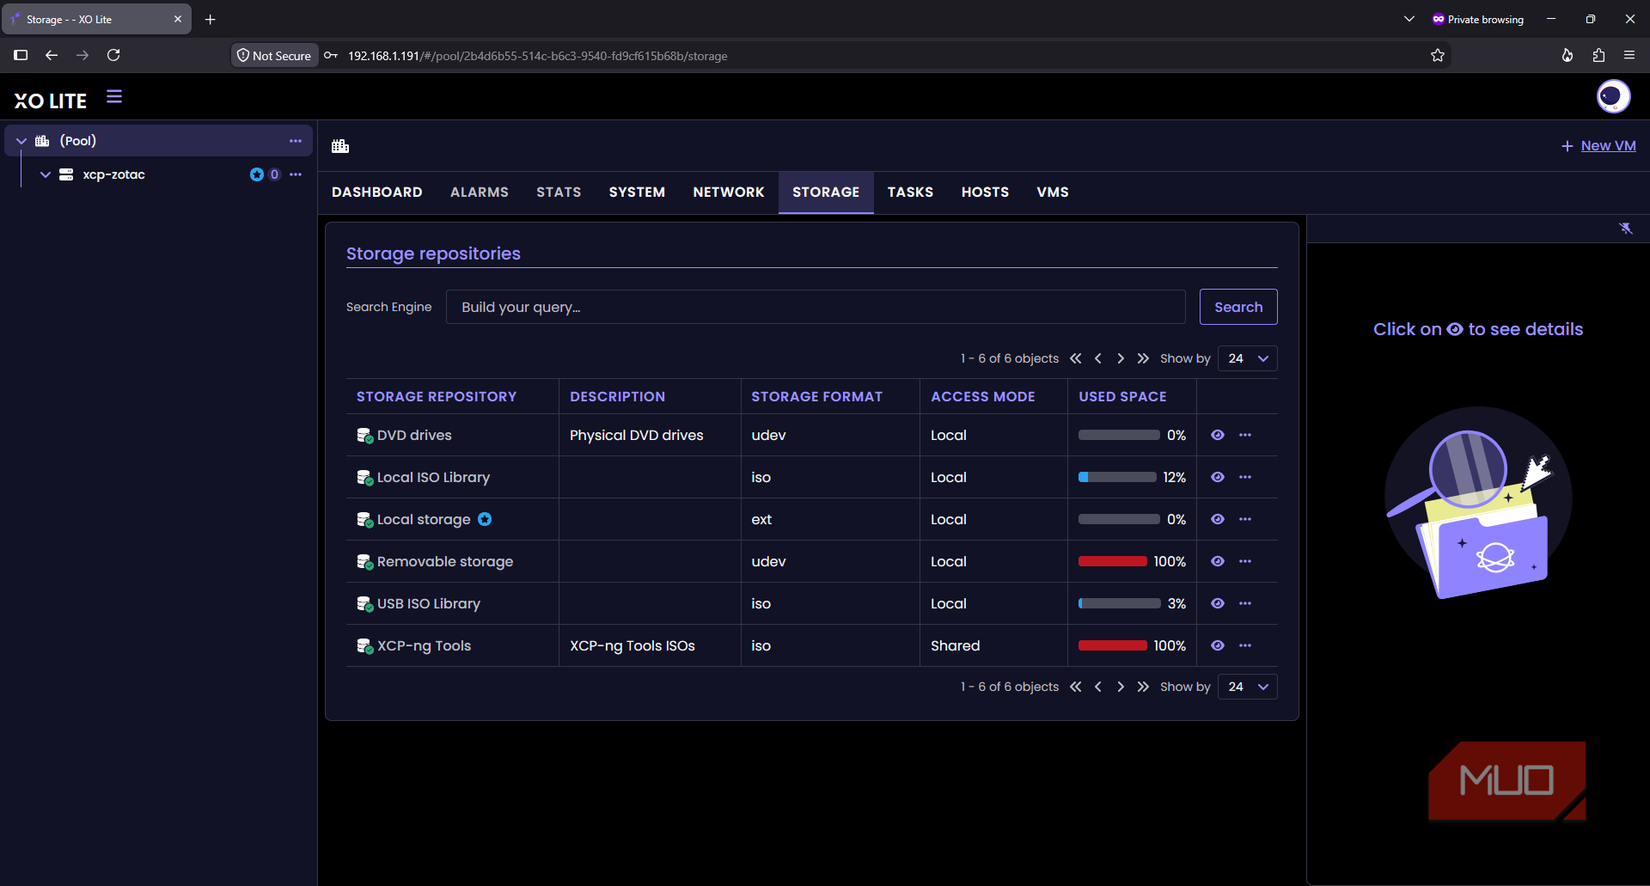This screenshot has width=1650, height=886.
Task: Show details for USB ISO Library via eye icon
Action: click(x=1217, y=603)
